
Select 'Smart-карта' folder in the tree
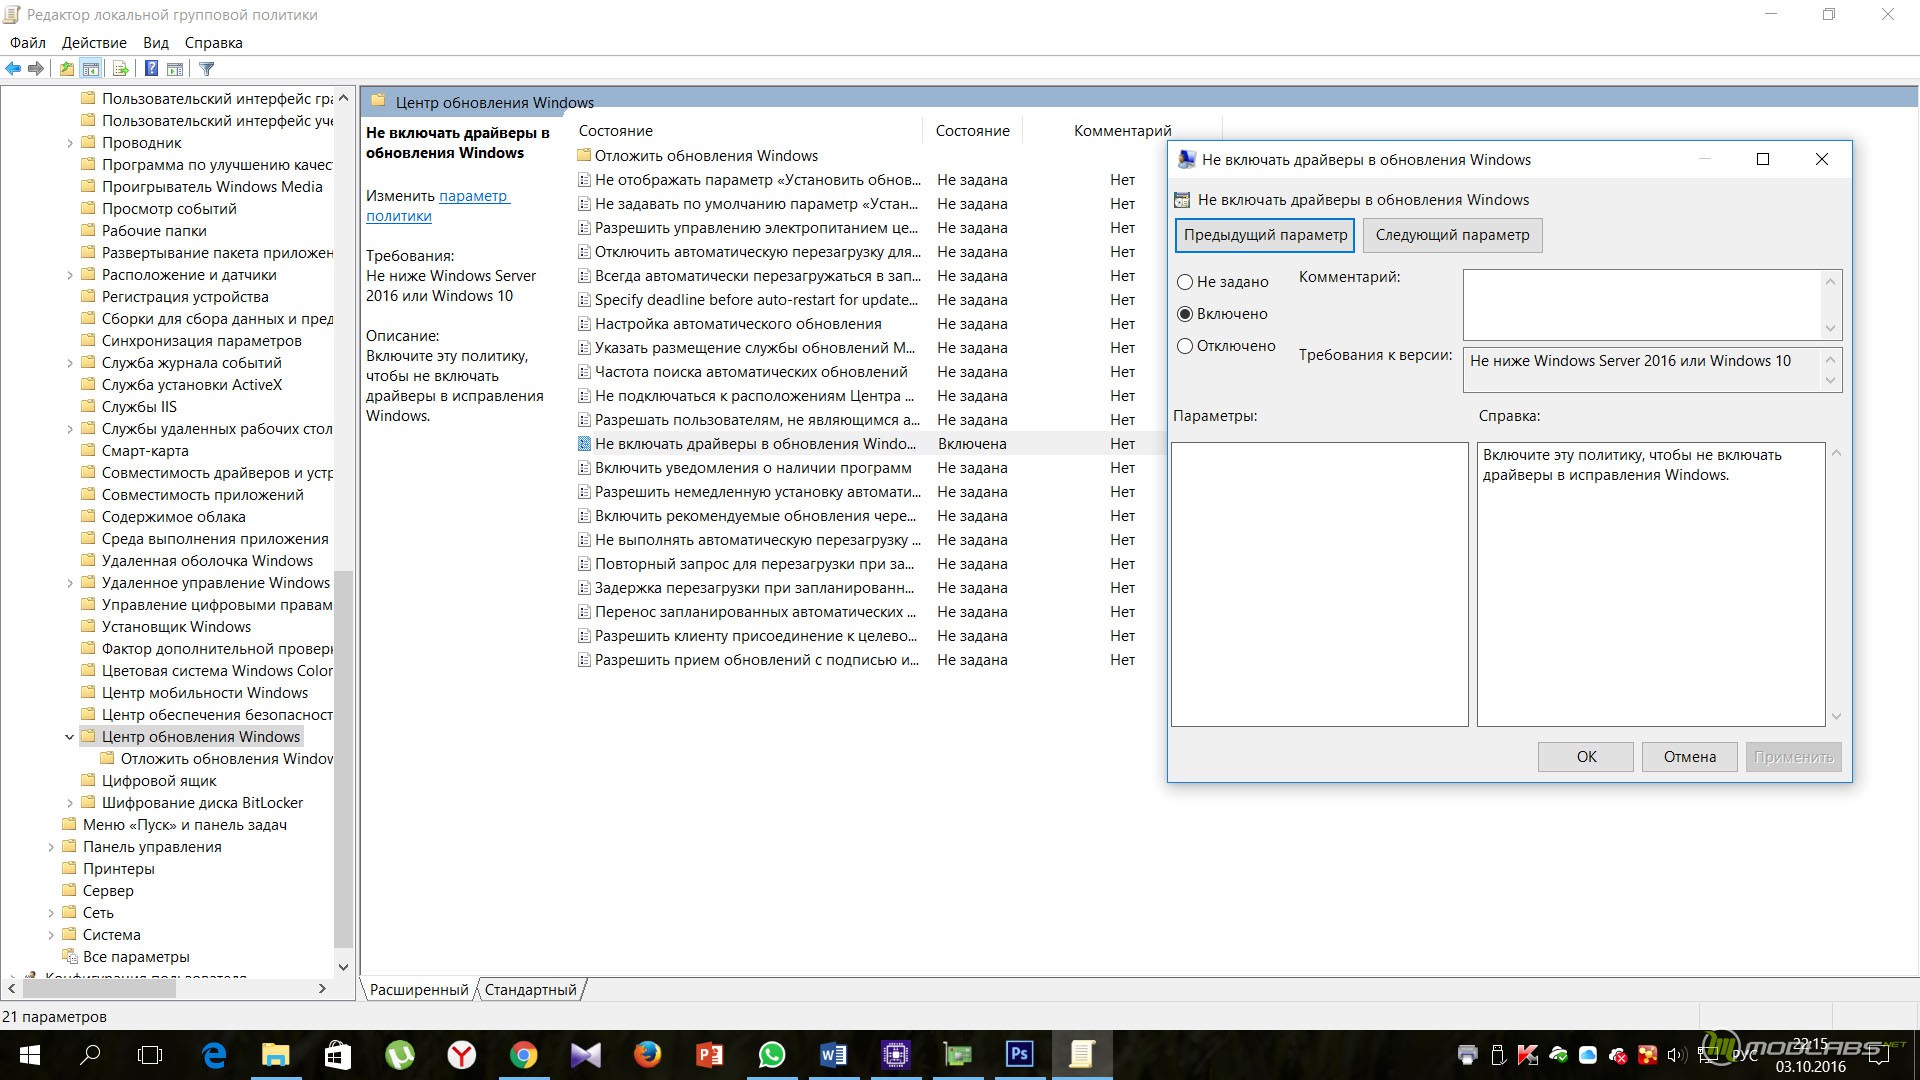tap(145, 451)
